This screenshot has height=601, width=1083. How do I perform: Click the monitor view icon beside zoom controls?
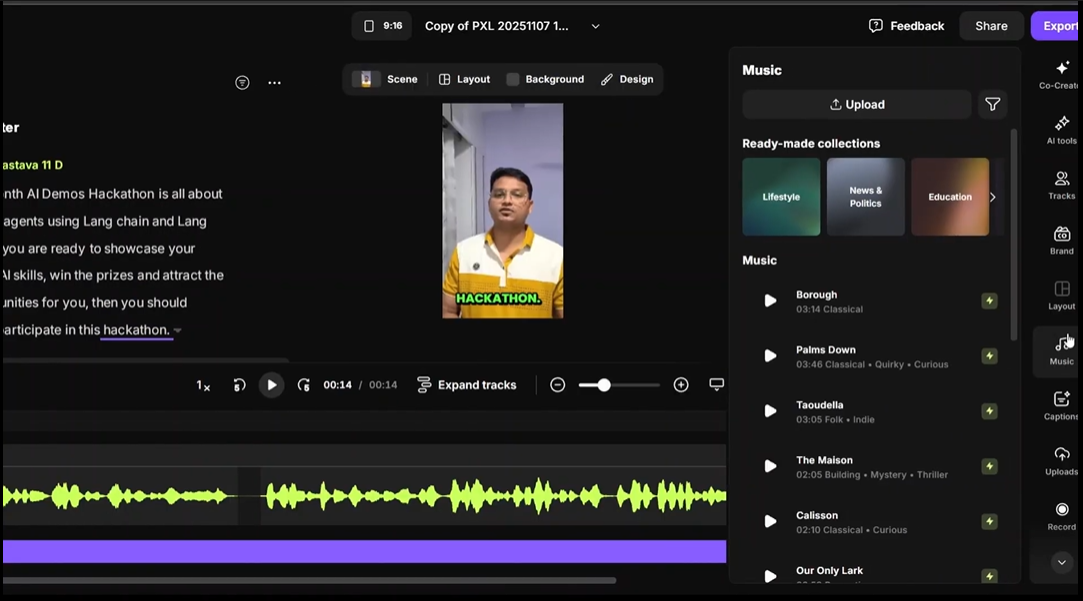(716, 384)
